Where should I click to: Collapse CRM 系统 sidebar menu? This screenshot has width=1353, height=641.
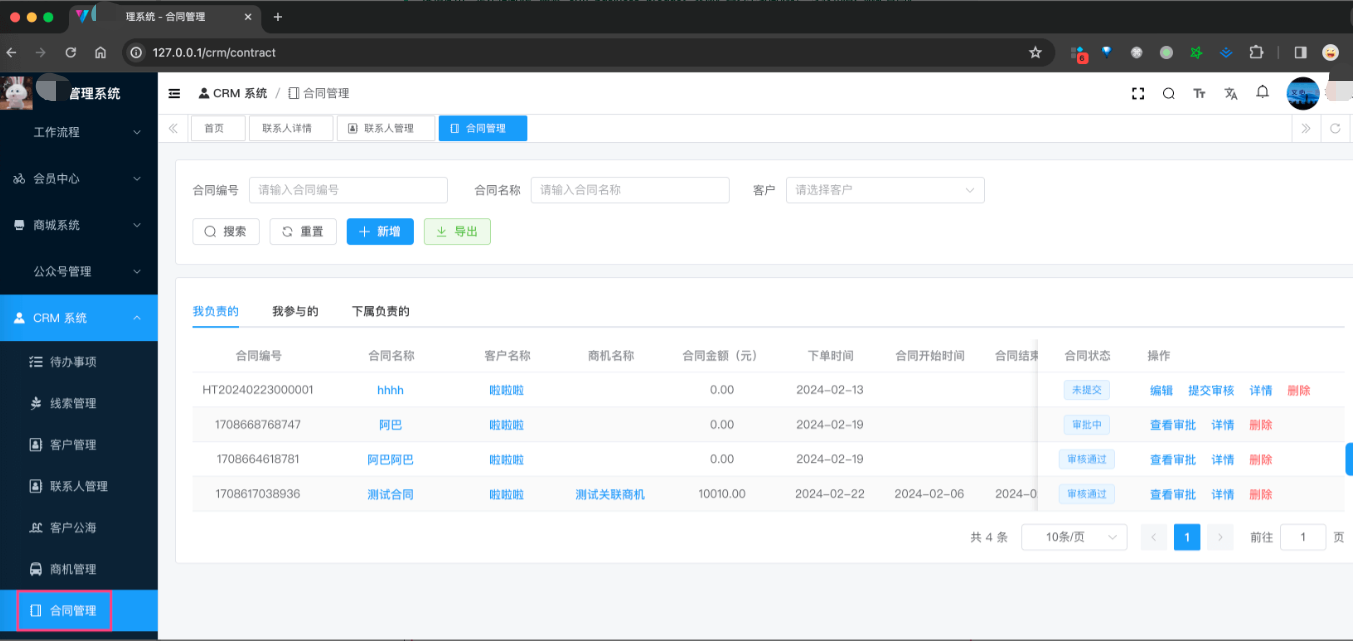point(79,318)
